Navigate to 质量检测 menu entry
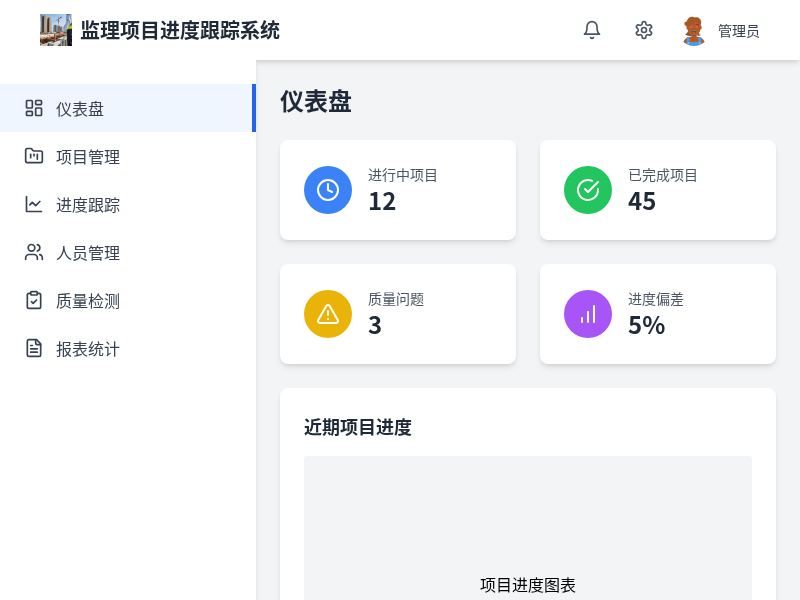This screenshot has width=800, height=600. (128, 301)
